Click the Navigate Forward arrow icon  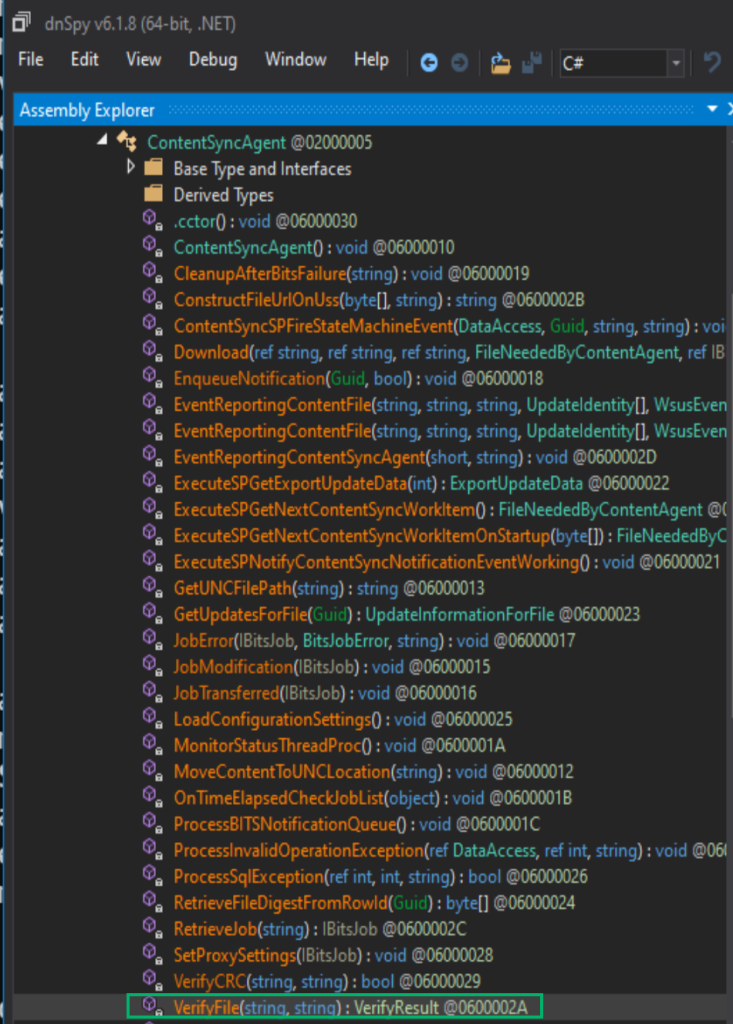(459, 63)
